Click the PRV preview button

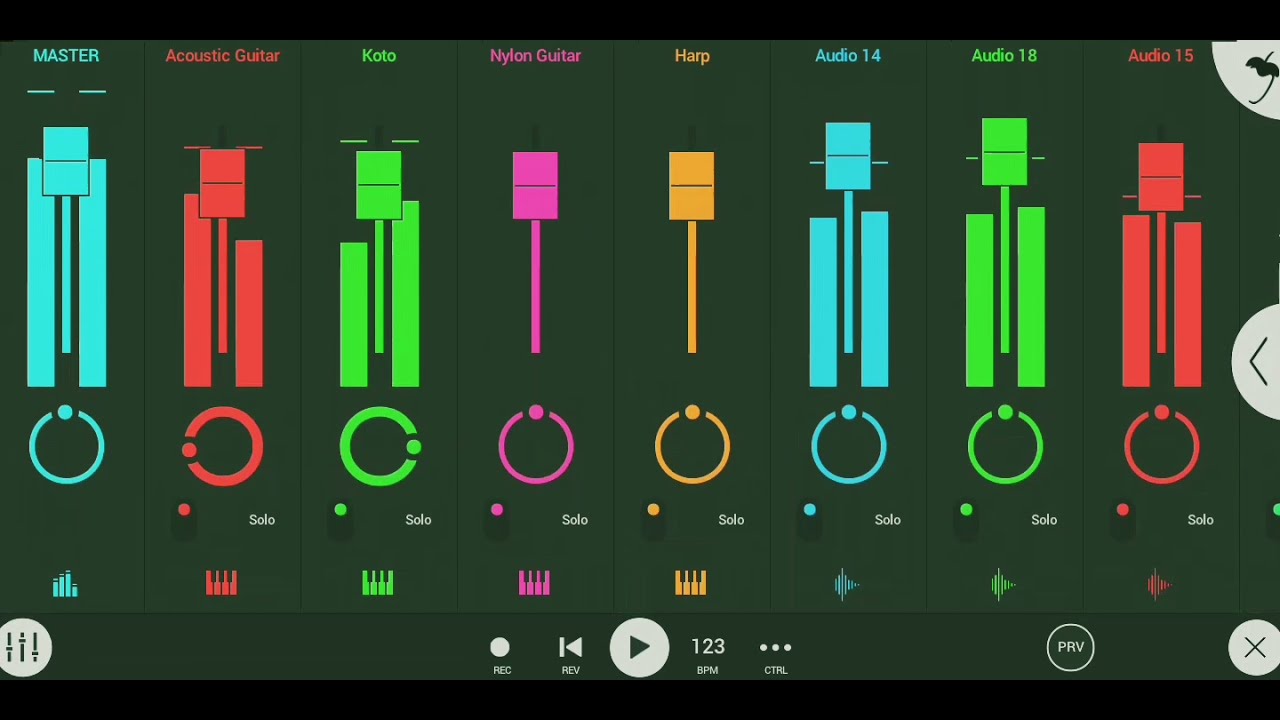coord(1070,647)
